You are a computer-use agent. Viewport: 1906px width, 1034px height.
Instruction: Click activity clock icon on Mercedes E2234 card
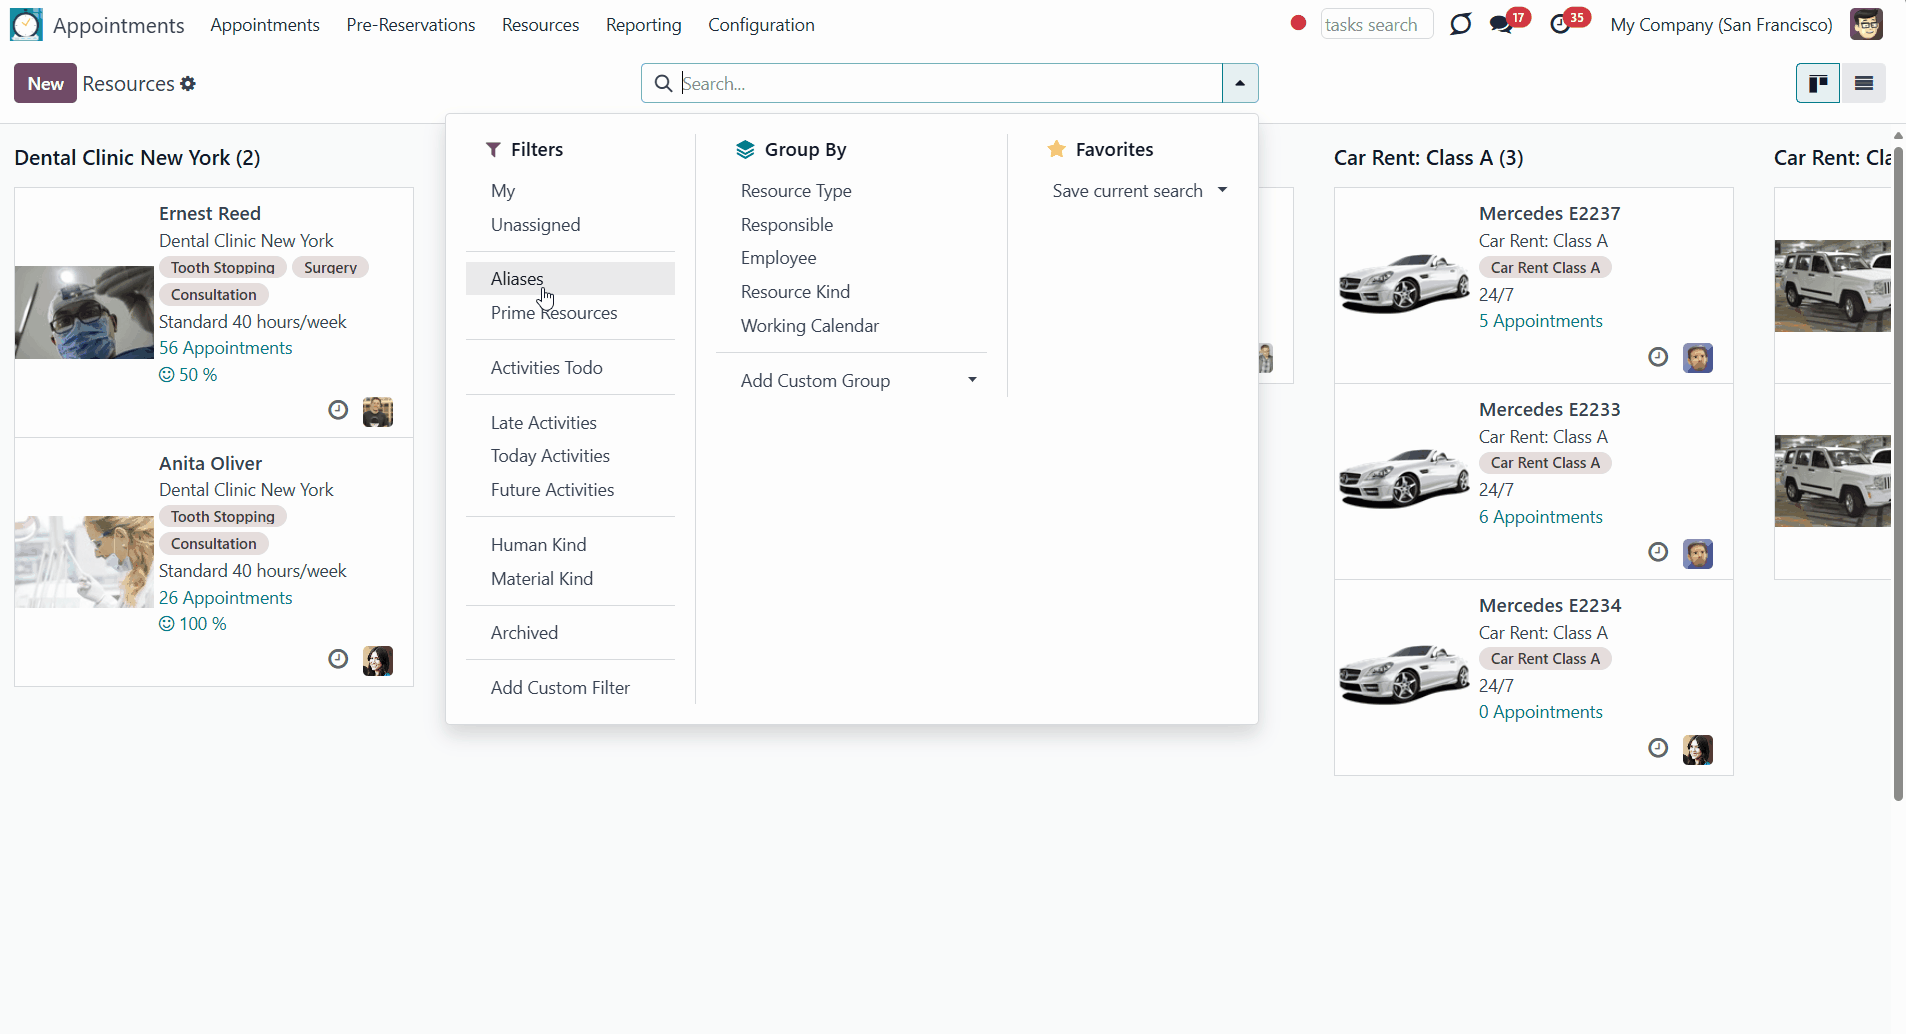1658,748
